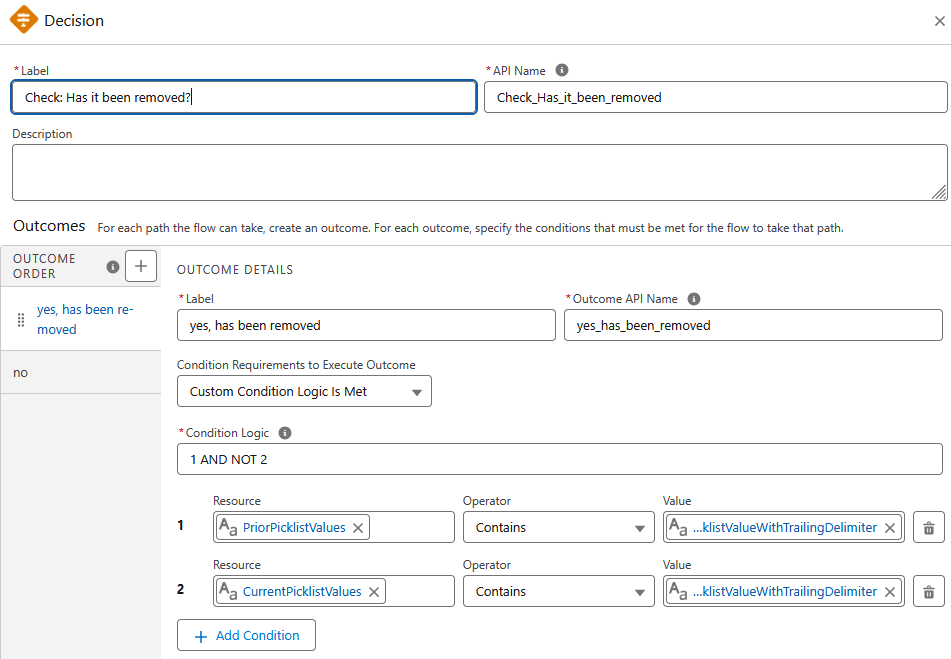Open Condition Requirements dropdown

click(x=304, y=392)
